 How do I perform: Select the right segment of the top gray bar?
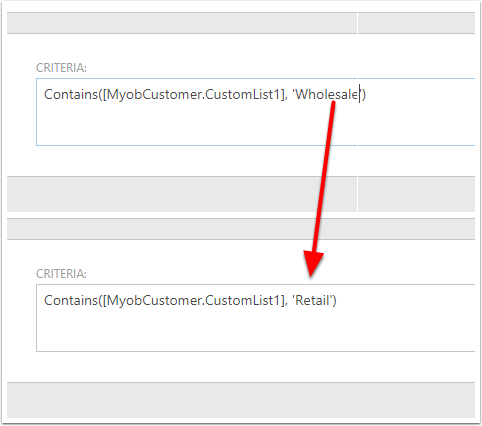pos(416,23)
